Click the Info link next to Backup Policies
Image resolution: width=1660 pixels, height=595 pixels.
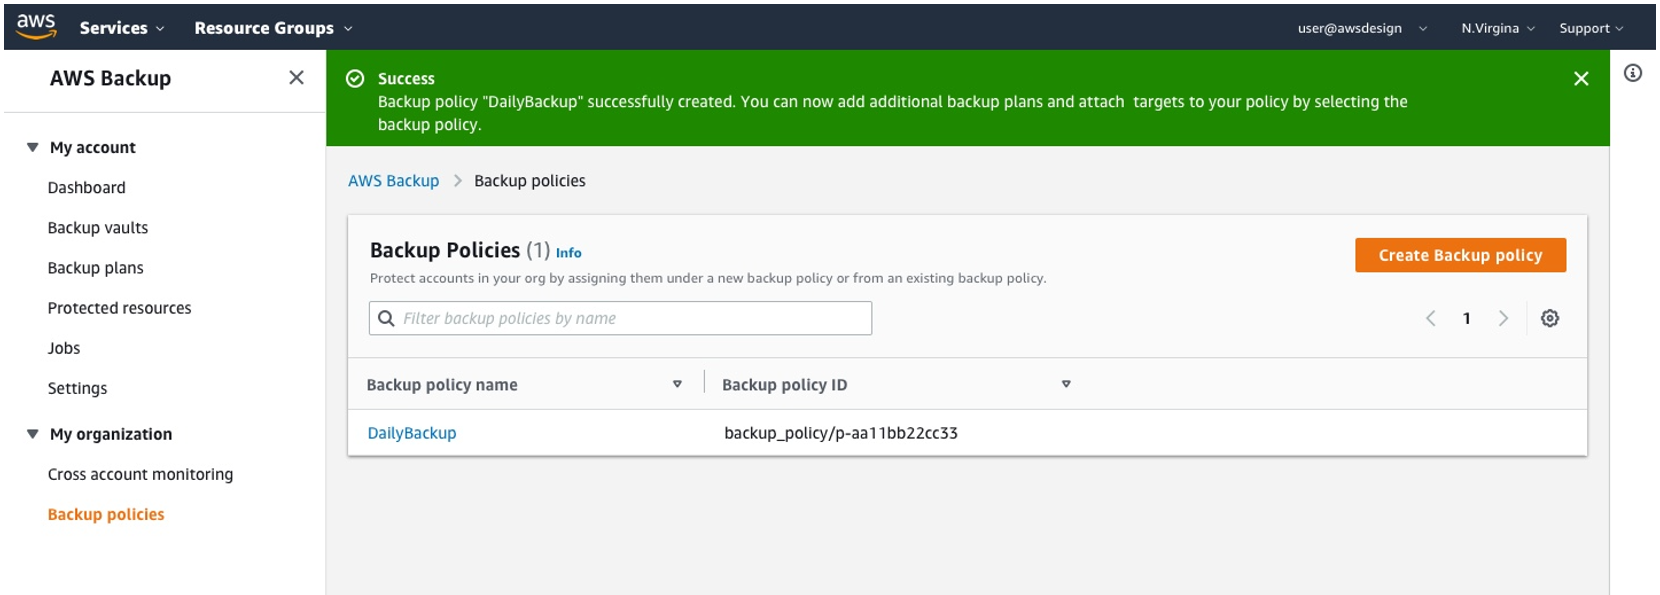pos(568,253)
